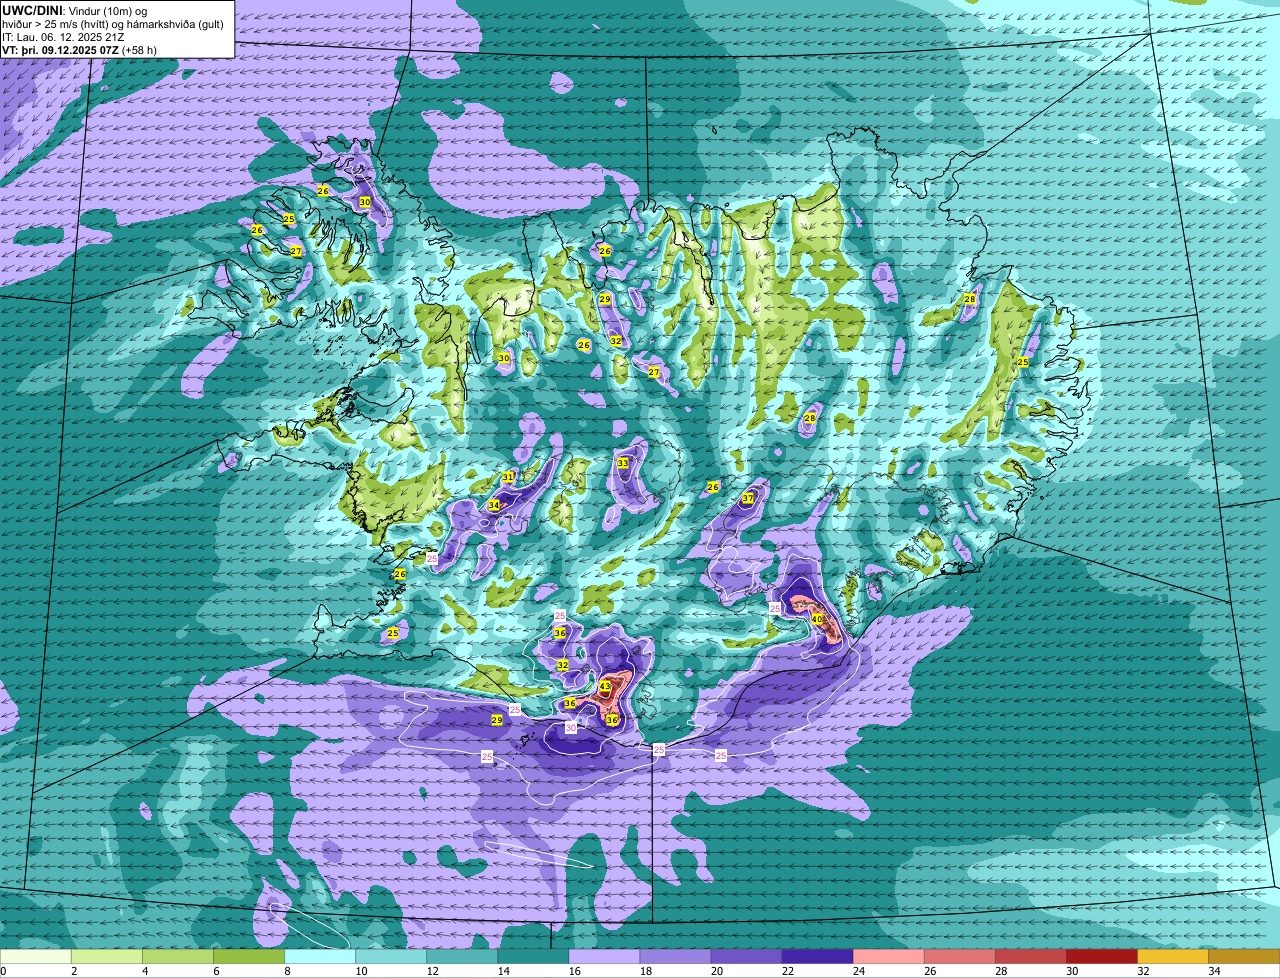Select the '10' tick on color scale
The height and width of the screenshot is (978, 1280).
[360, 971]
